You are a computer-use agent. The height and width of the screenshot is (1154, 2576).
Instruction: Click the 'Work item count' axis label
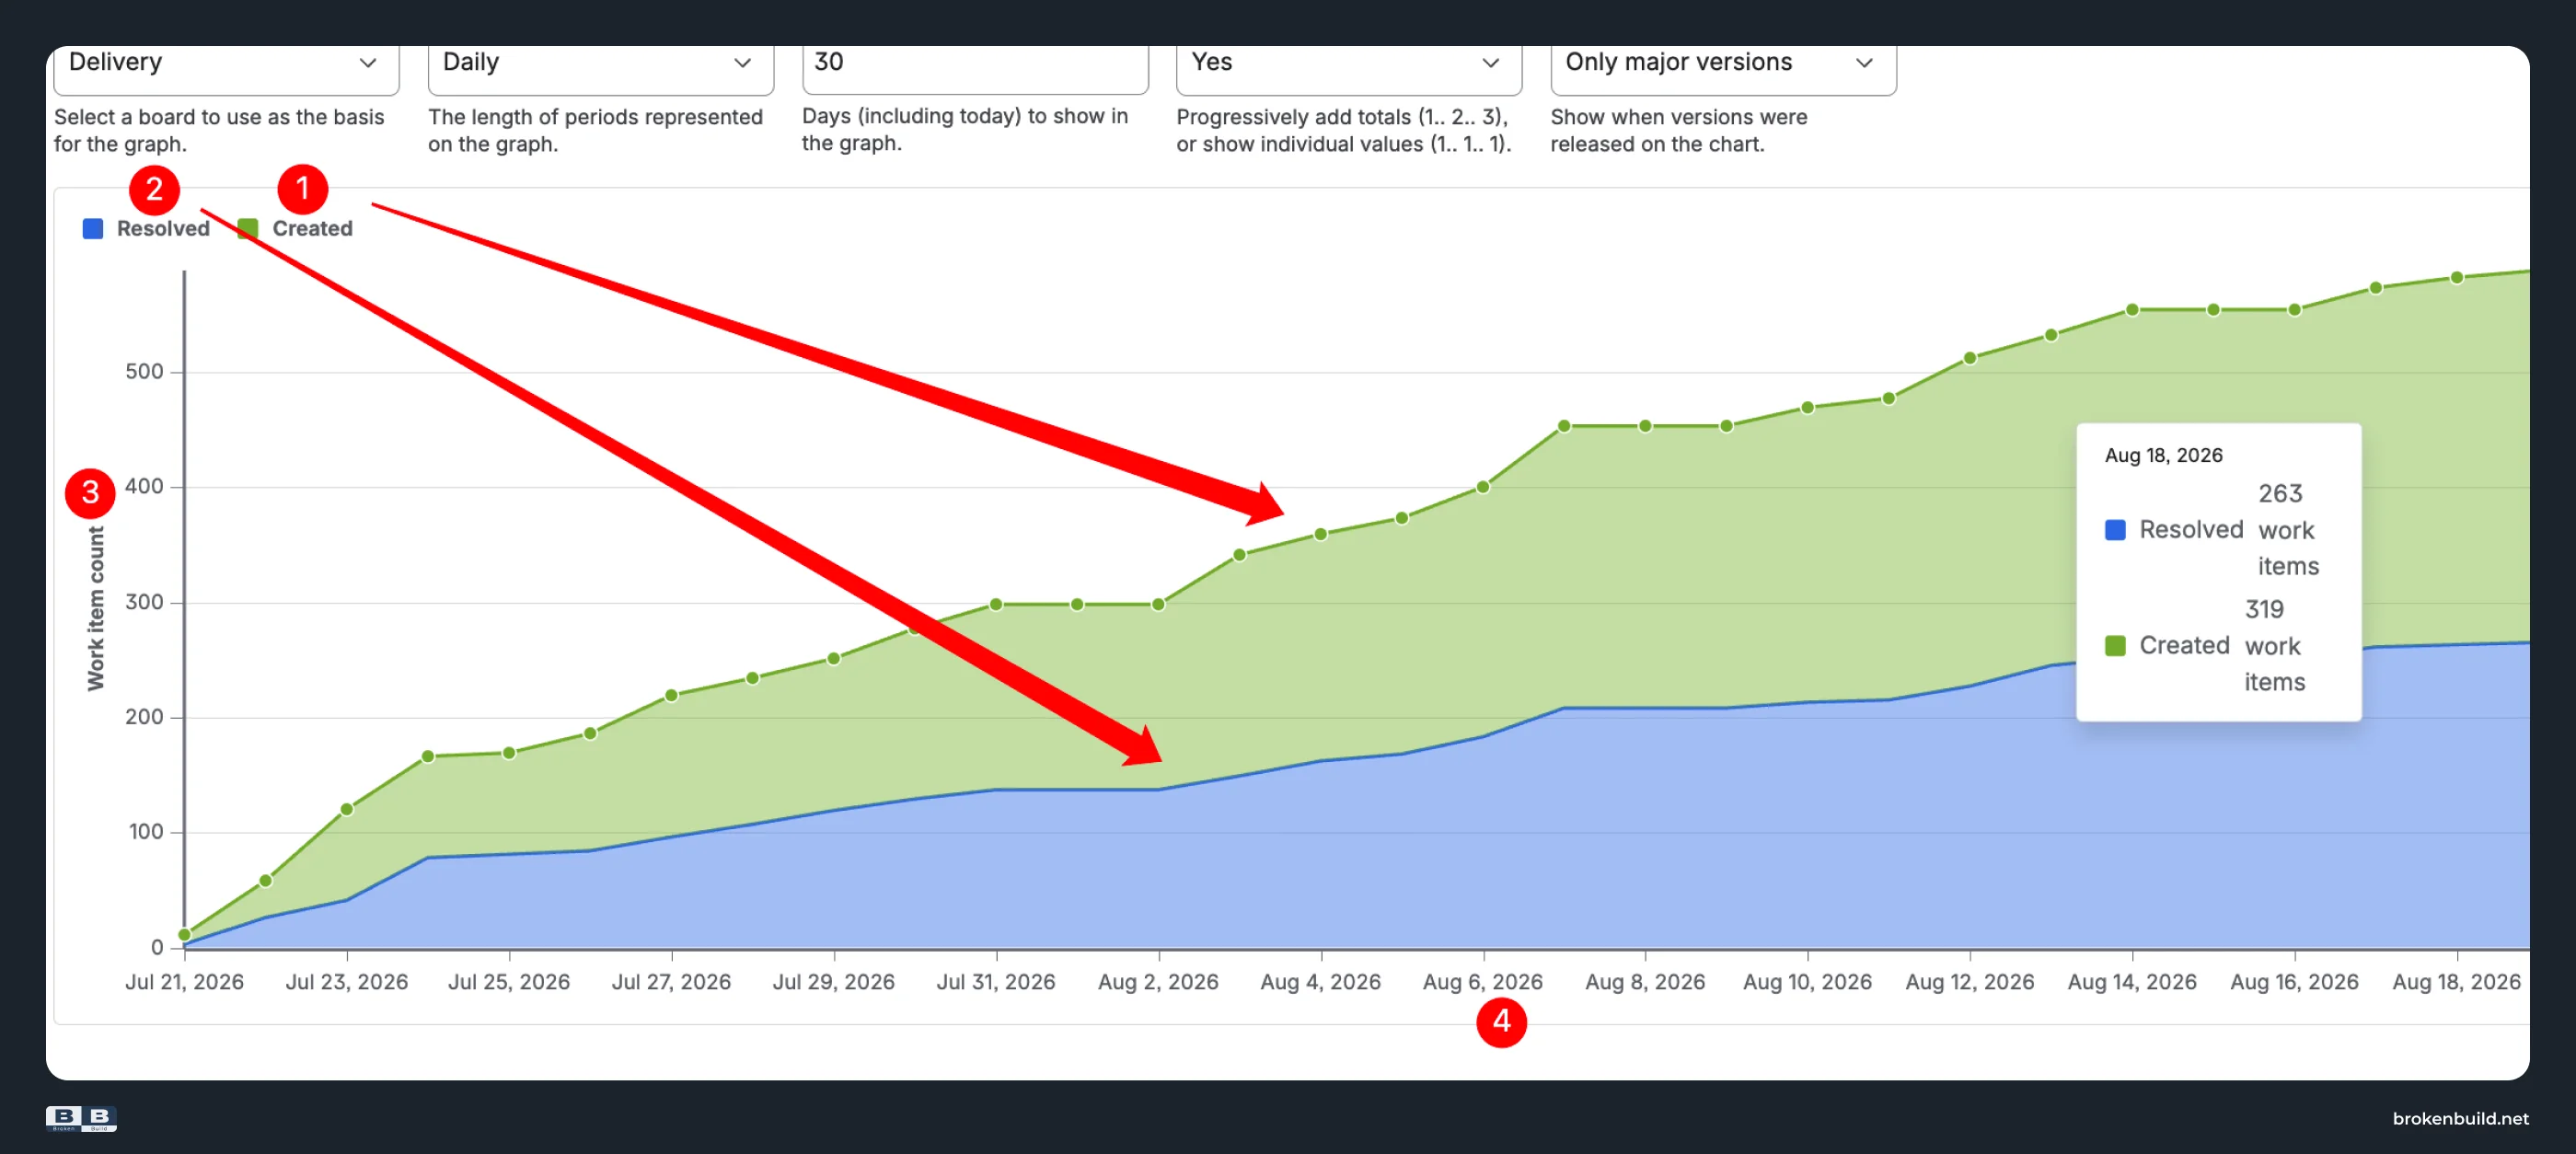point(95,609)
